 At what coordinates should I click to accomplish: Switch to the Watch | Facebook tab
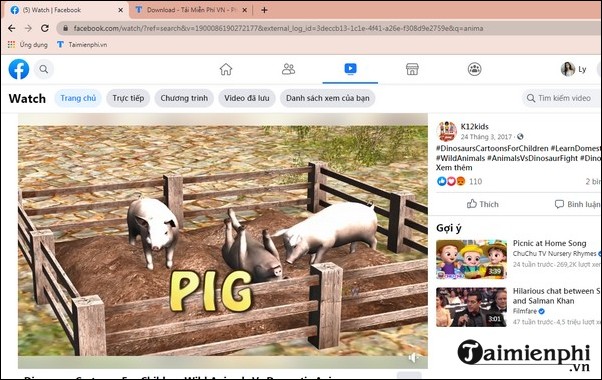tap(65, 10)
